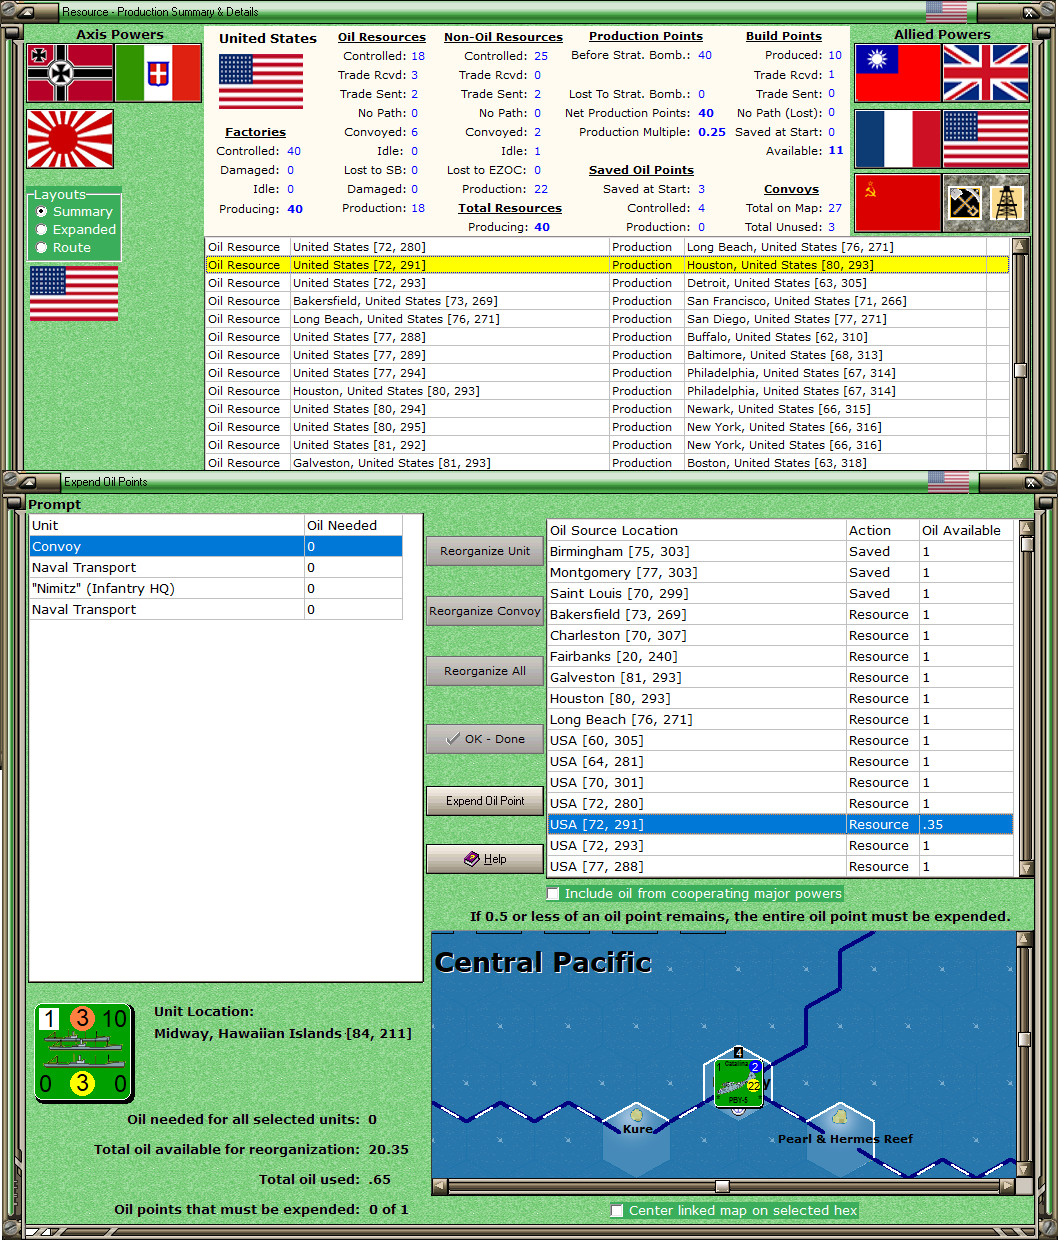The image size is (1058, 1240).
Task: Click the up arrow of the resource list scrollbar
Action: pyautogui.click(x=1020, y=246)
